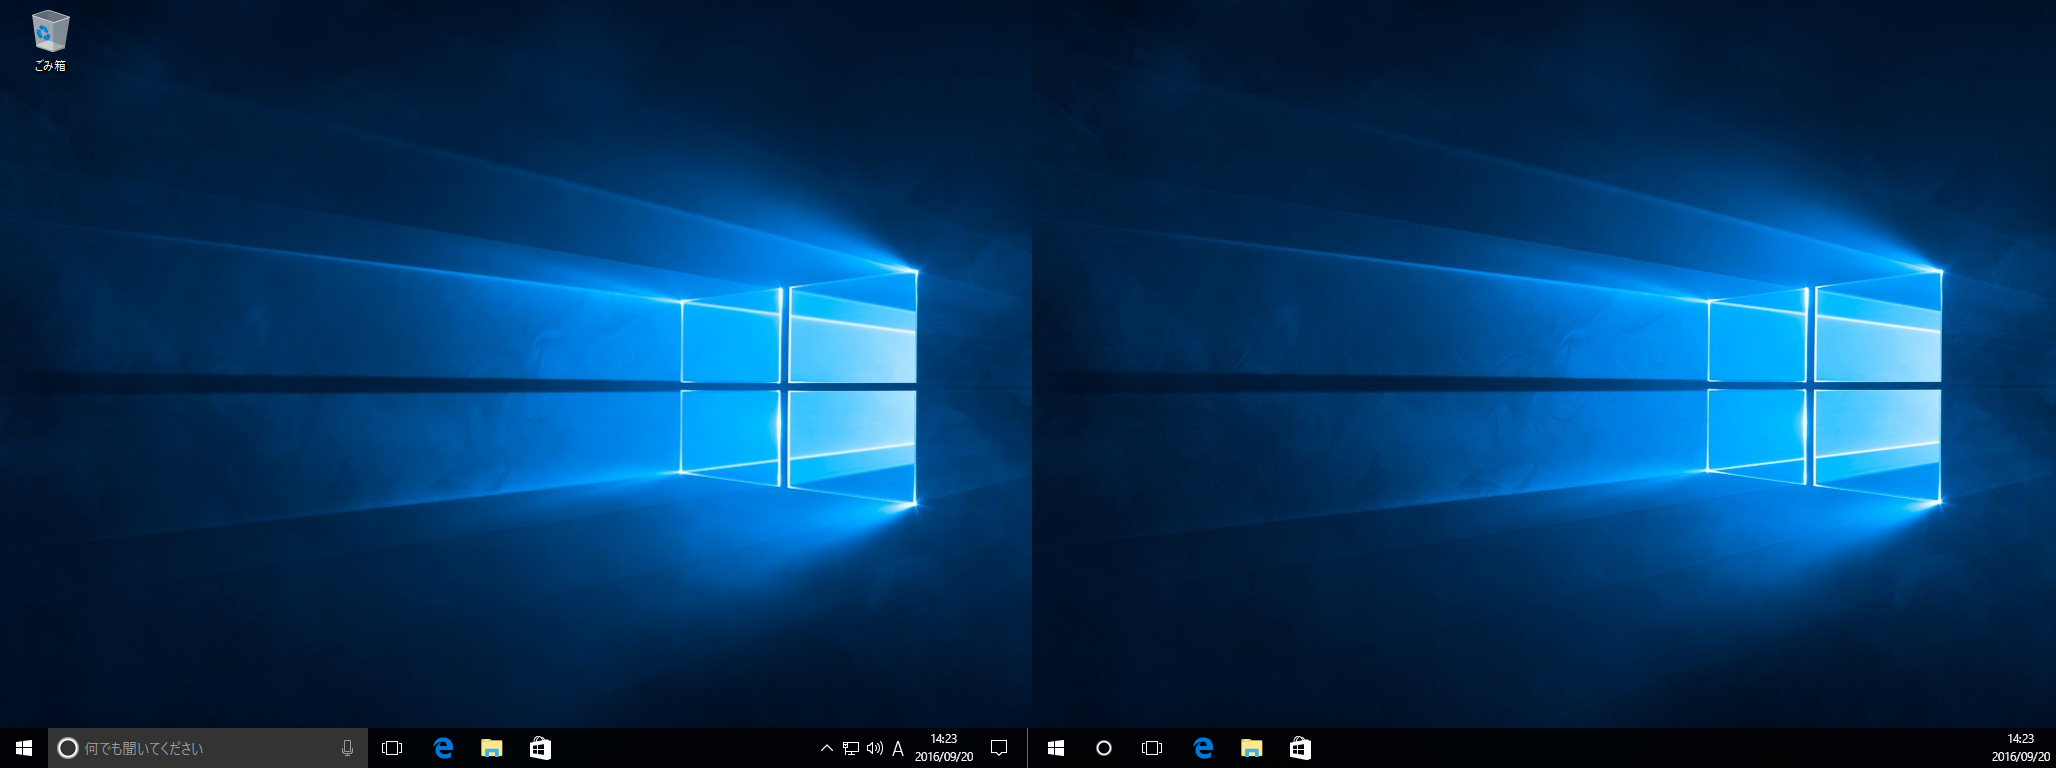Image resolution: width=2056 pixels, height=768 pixels.
Task: Open Task View on right taskbar
Action: 1152,748
